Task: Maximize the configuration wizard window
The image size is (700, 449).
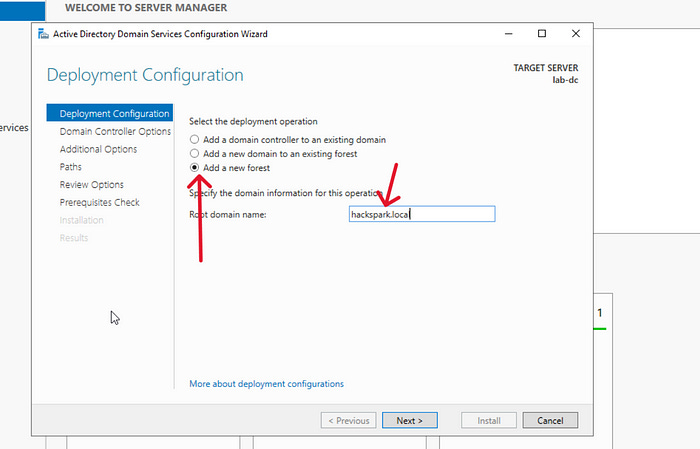Action: coord(542,34)
